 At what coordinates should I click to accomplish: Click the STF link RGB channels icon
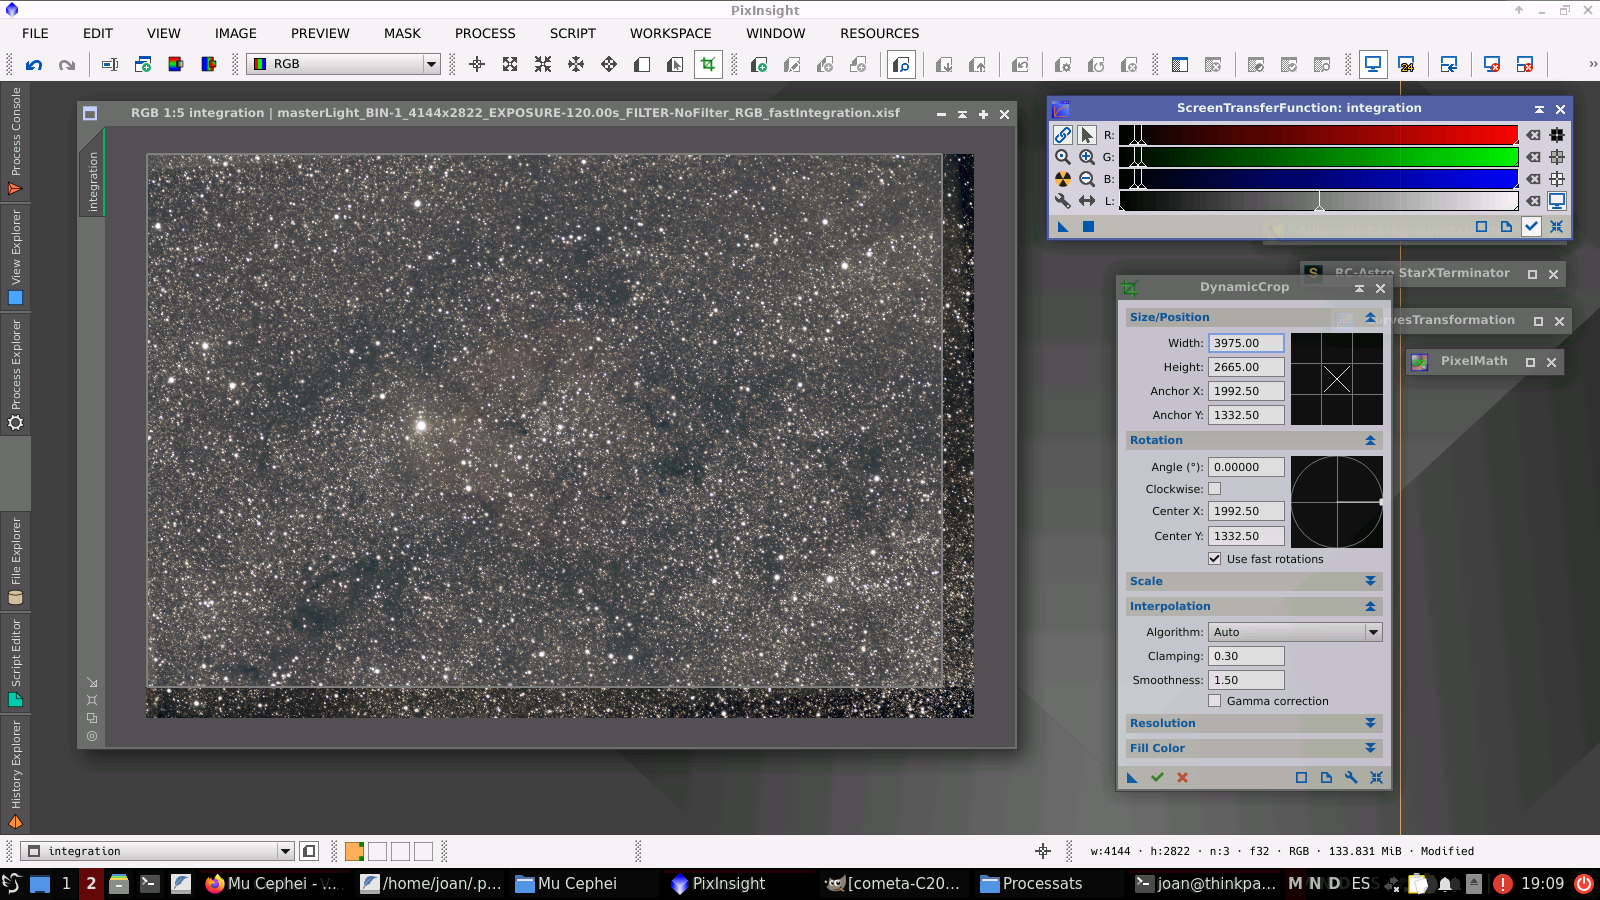coord(1063,135)
